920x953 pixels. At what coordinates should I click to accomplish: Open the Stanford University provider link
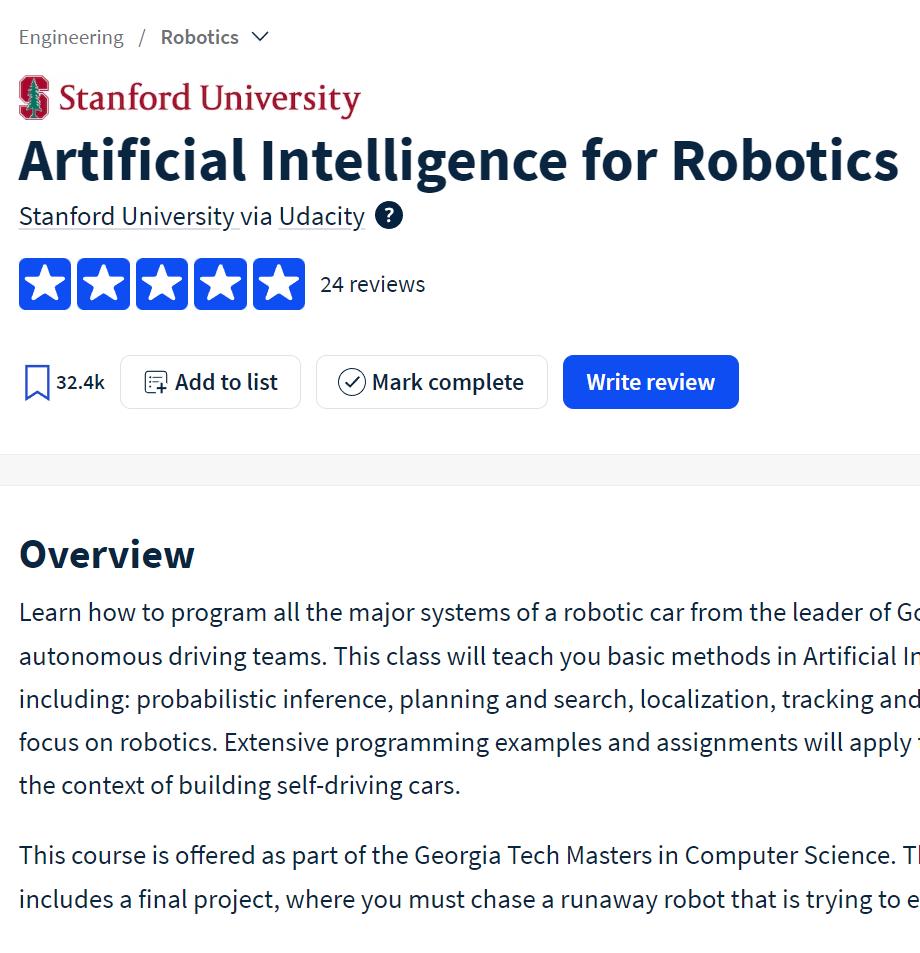click(127, 217)
